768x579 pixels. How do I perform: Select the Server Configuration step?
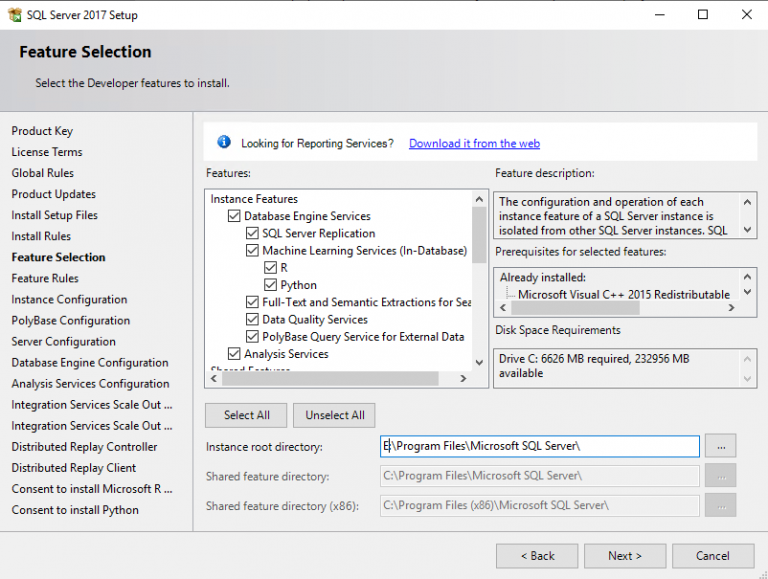(x=64, y=341)
